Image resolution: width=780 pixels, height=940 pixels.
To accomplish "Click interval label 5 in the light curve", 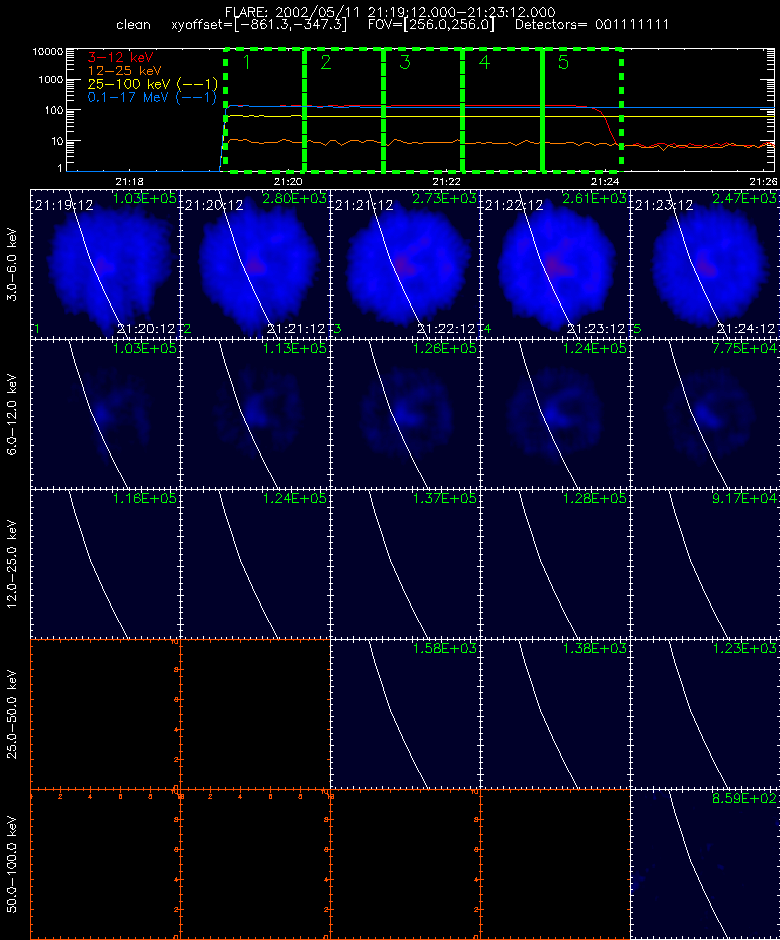I will [563, 62].
